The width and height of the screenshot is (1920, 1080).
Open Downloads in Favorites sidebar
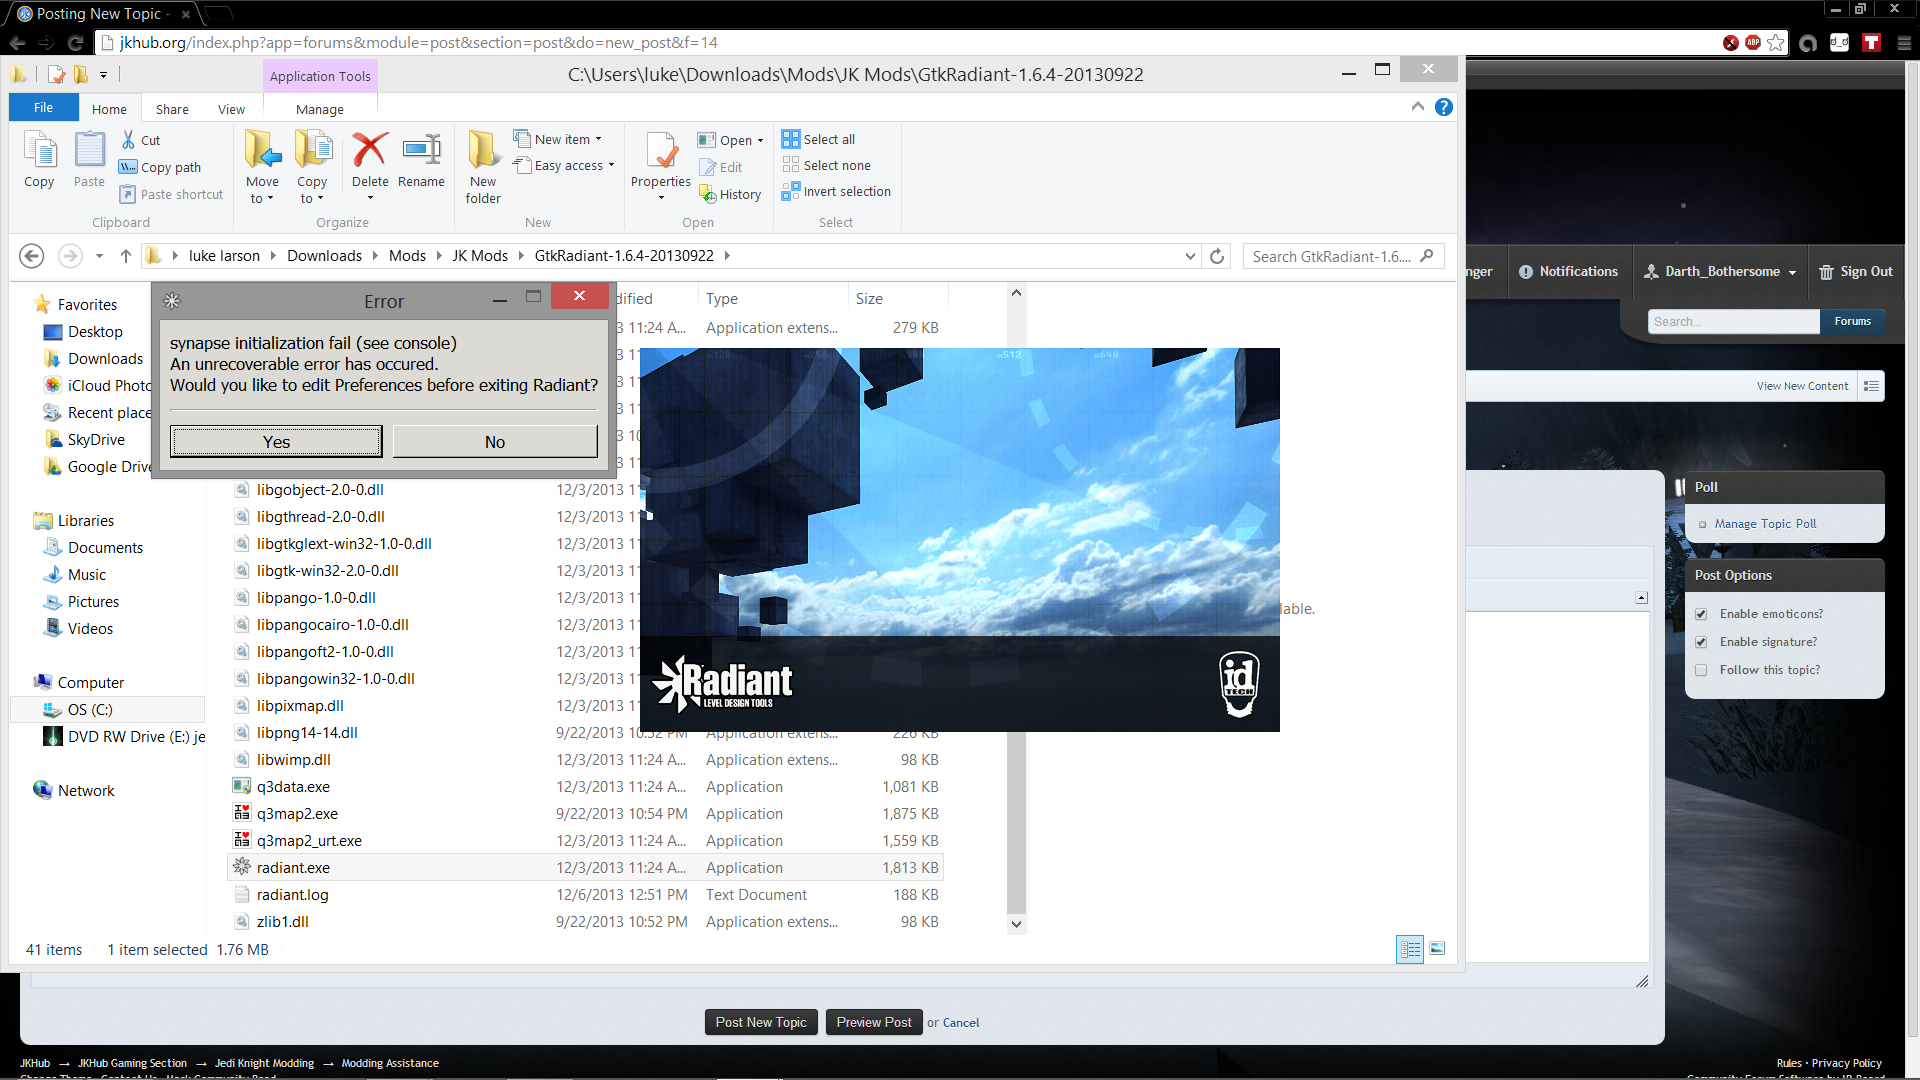[x=105, y=359]
